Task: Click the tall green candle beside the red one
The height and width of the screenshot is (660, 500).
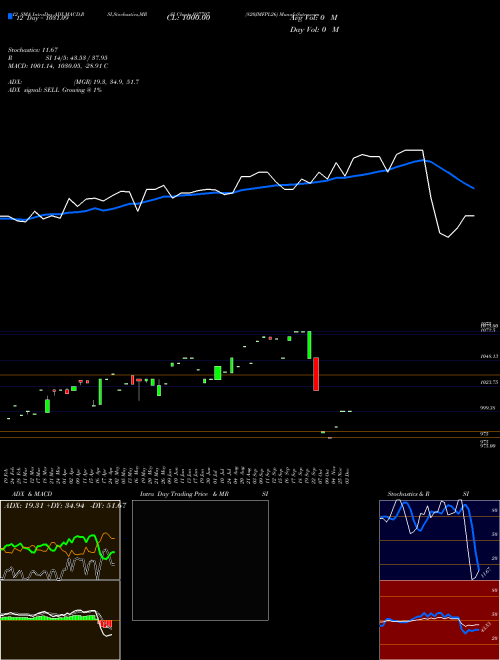Action: tap(309, 345)
